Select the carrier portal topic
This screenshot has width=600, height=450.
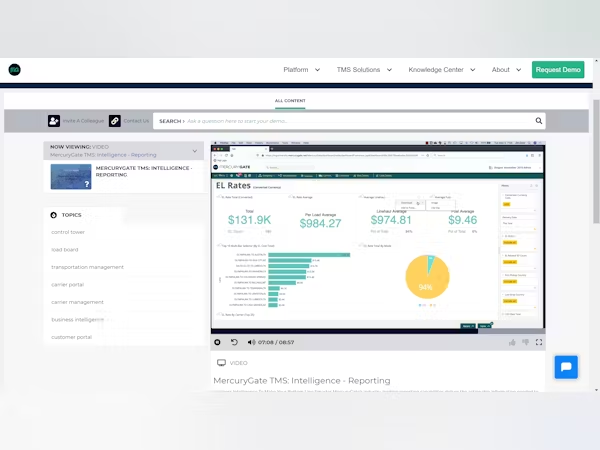coord(67,285)
